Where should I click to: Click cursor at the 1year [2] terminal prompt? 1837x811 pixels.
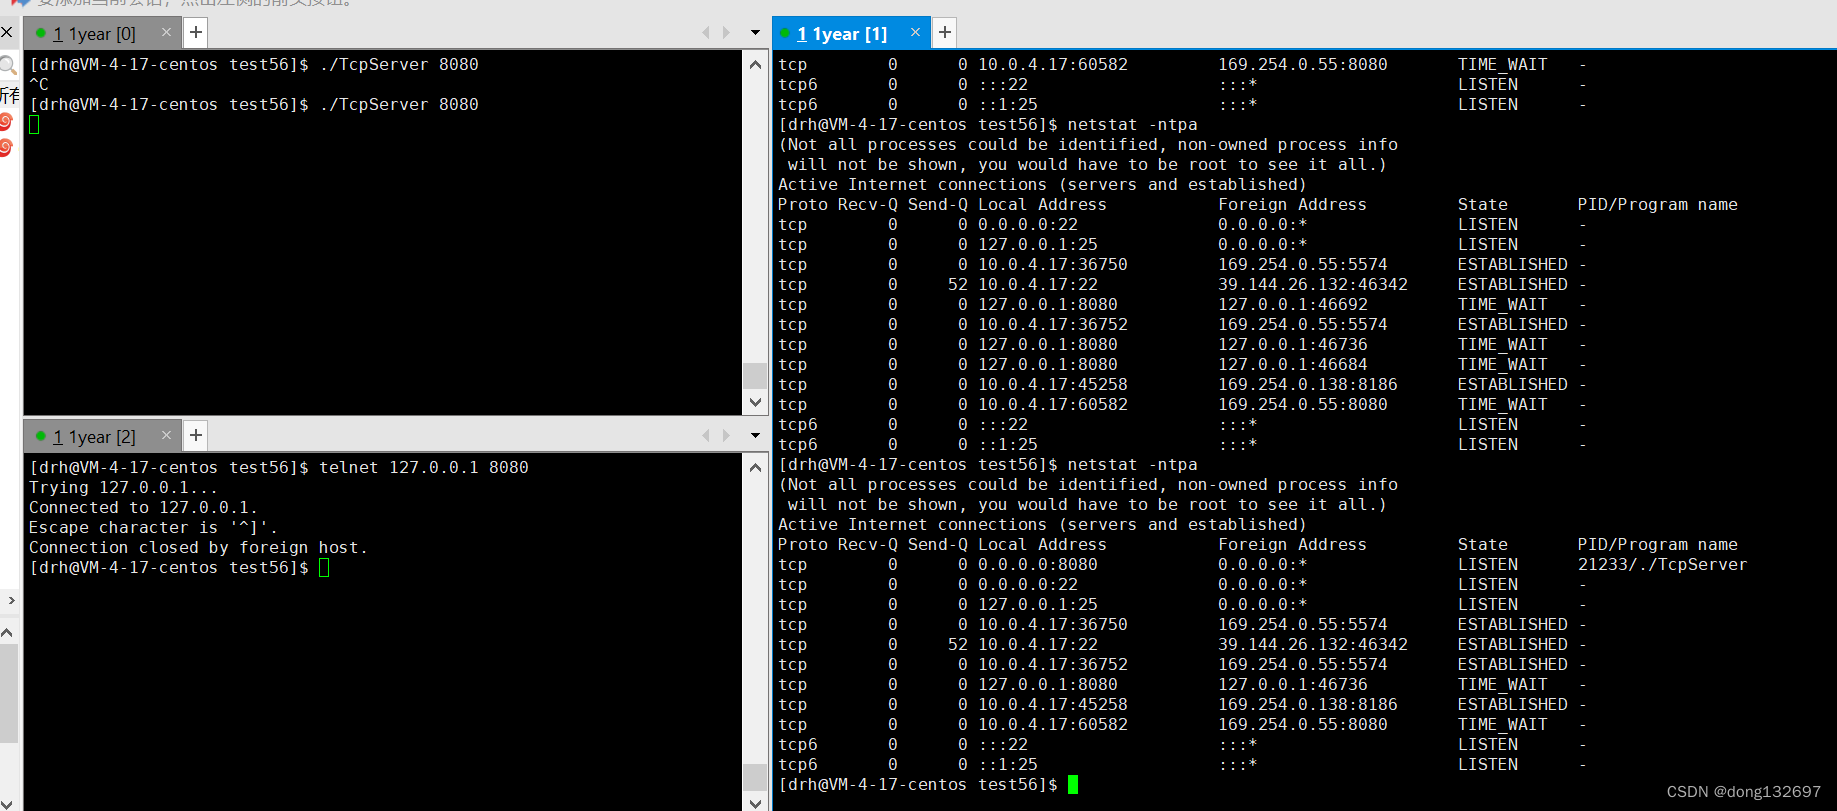pos(324,567)
